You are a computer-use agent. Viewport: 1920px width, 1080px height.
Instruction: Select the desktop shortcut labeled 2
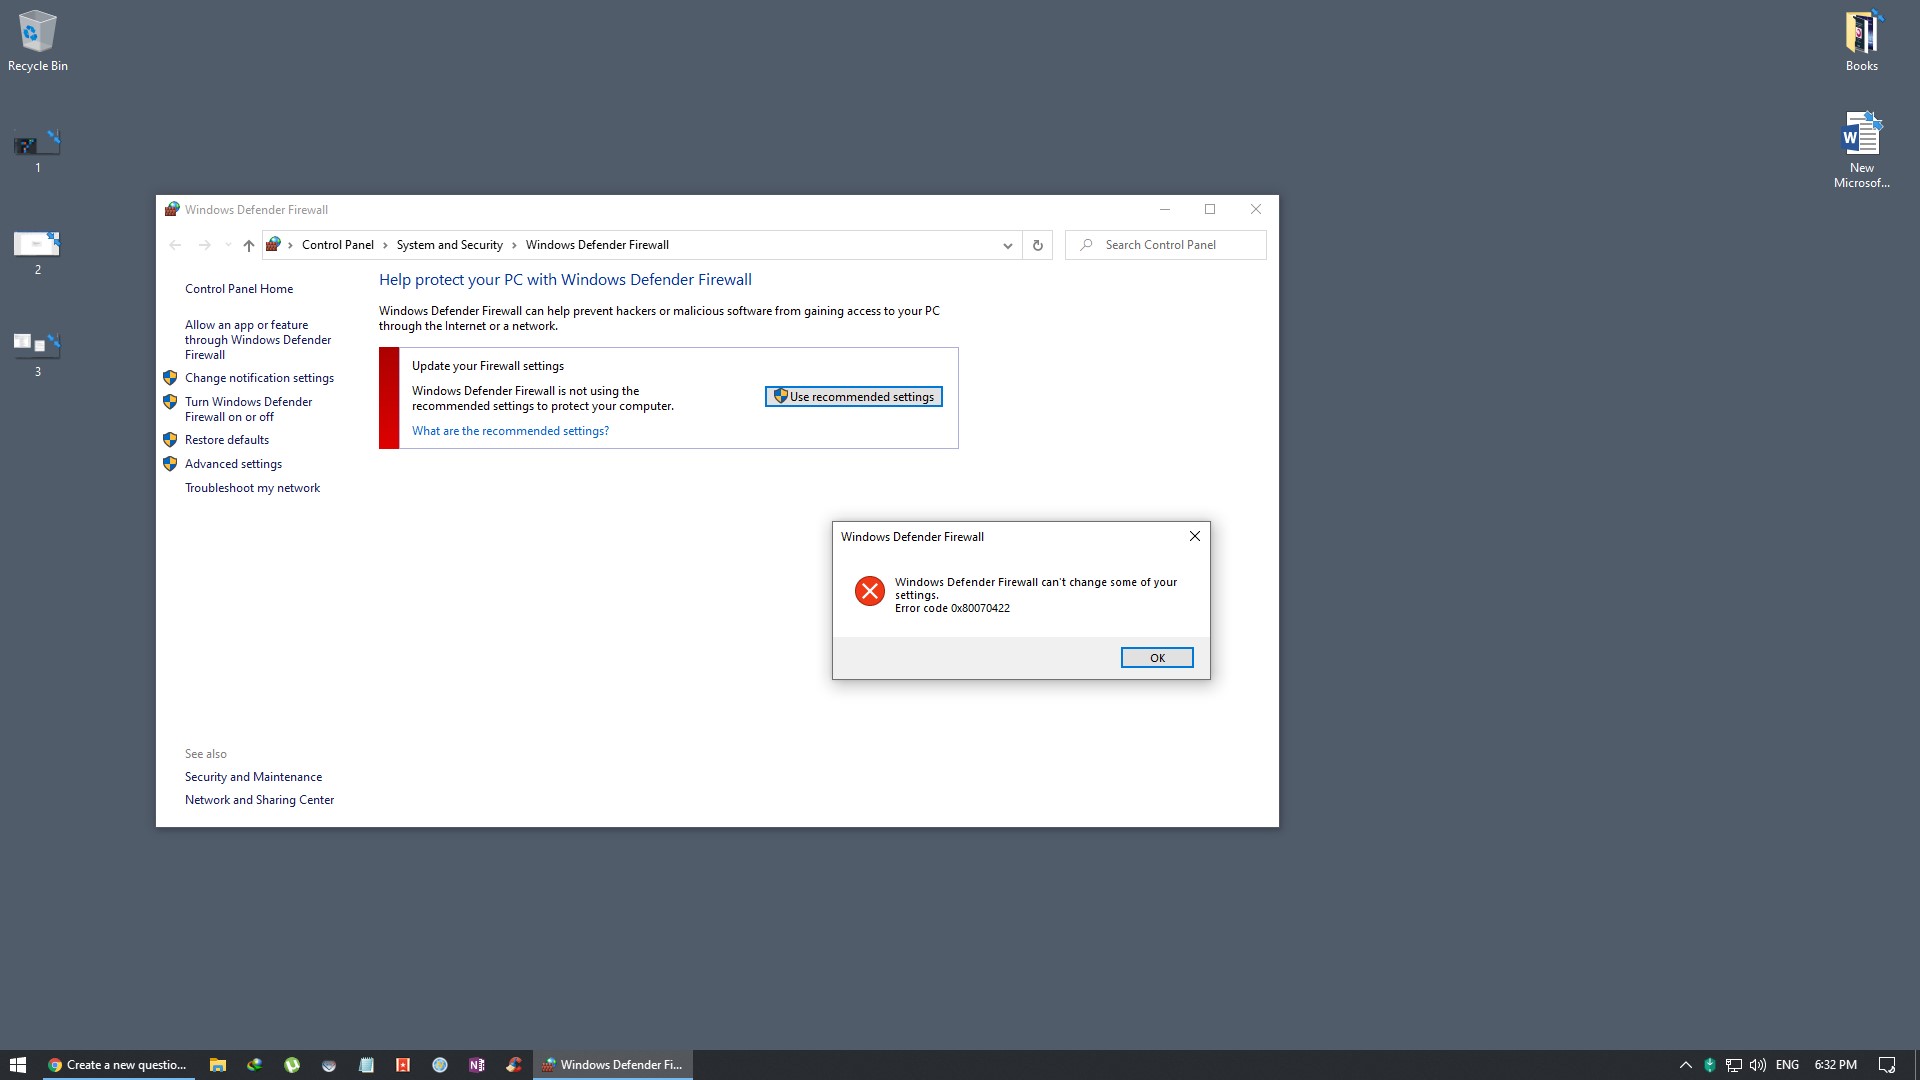[x=38, y=253]
